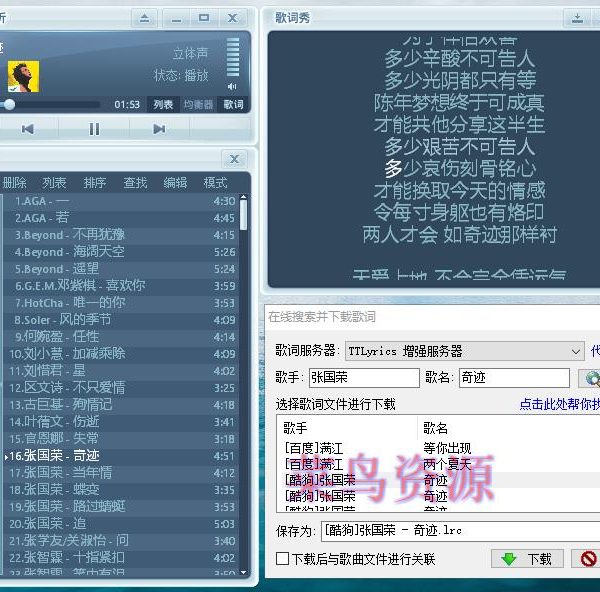
Task: Click the playback progress slider handle
Action: point(9,104)
